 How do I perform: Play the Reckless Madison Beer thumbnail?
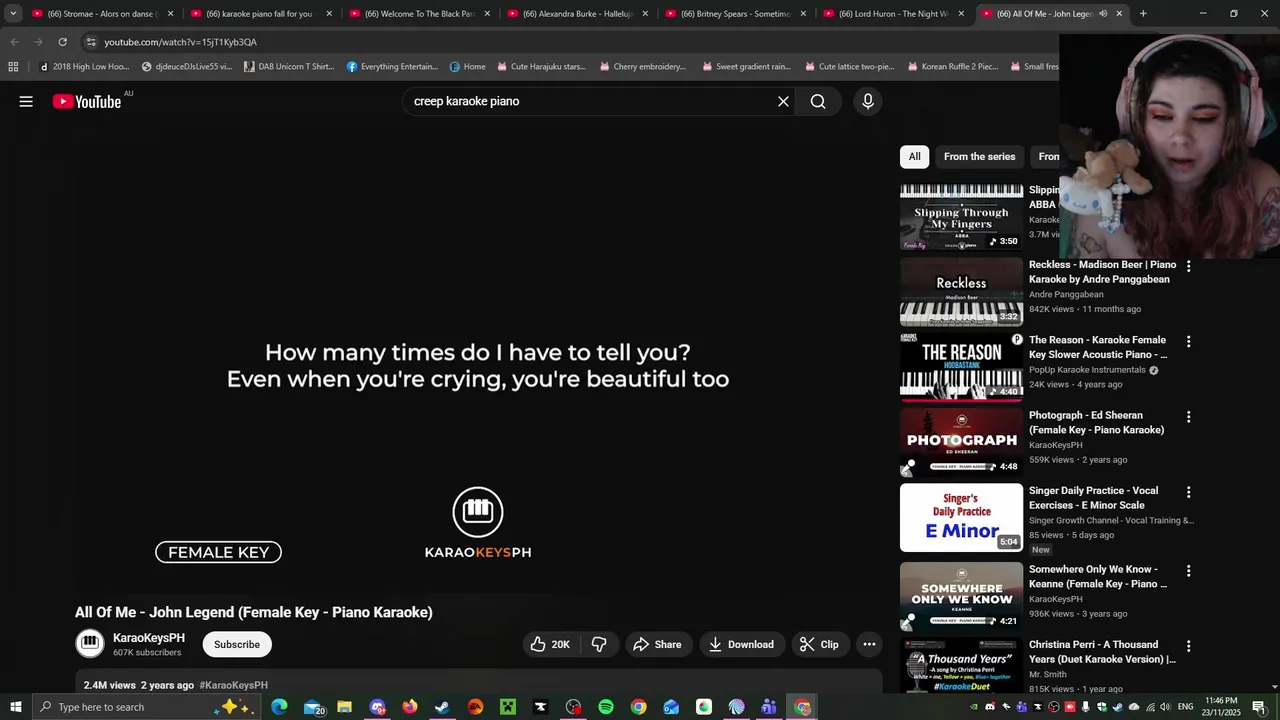[x=961, y=292]
